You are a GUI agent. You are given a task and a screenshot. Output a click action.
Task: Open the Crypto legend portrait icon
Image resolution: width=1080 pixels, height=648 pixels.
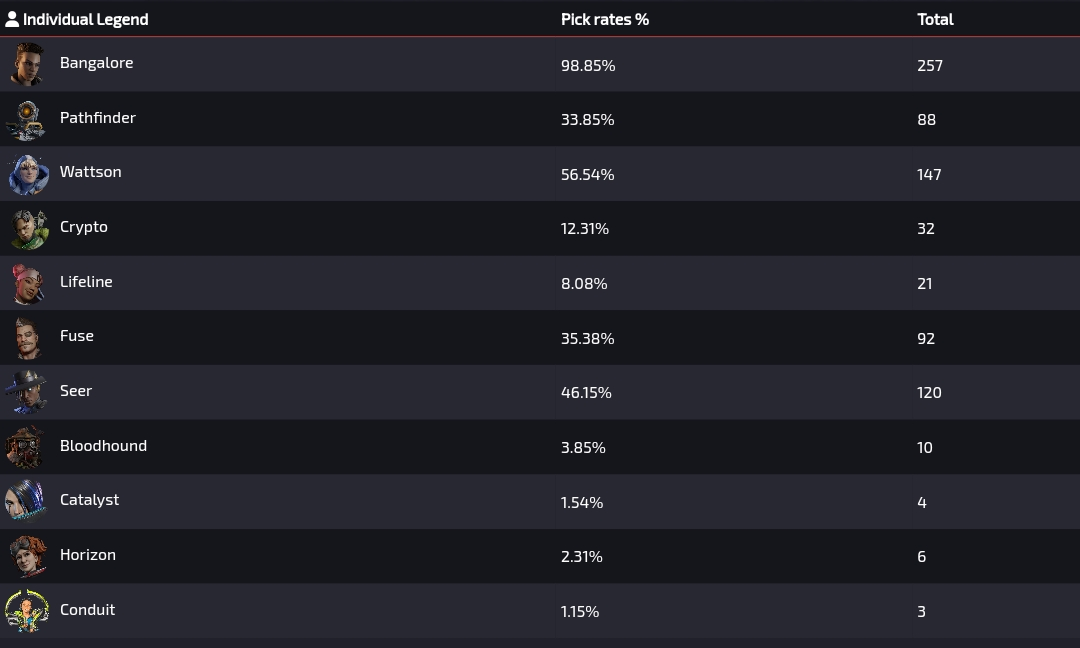[x=29, y=229]
